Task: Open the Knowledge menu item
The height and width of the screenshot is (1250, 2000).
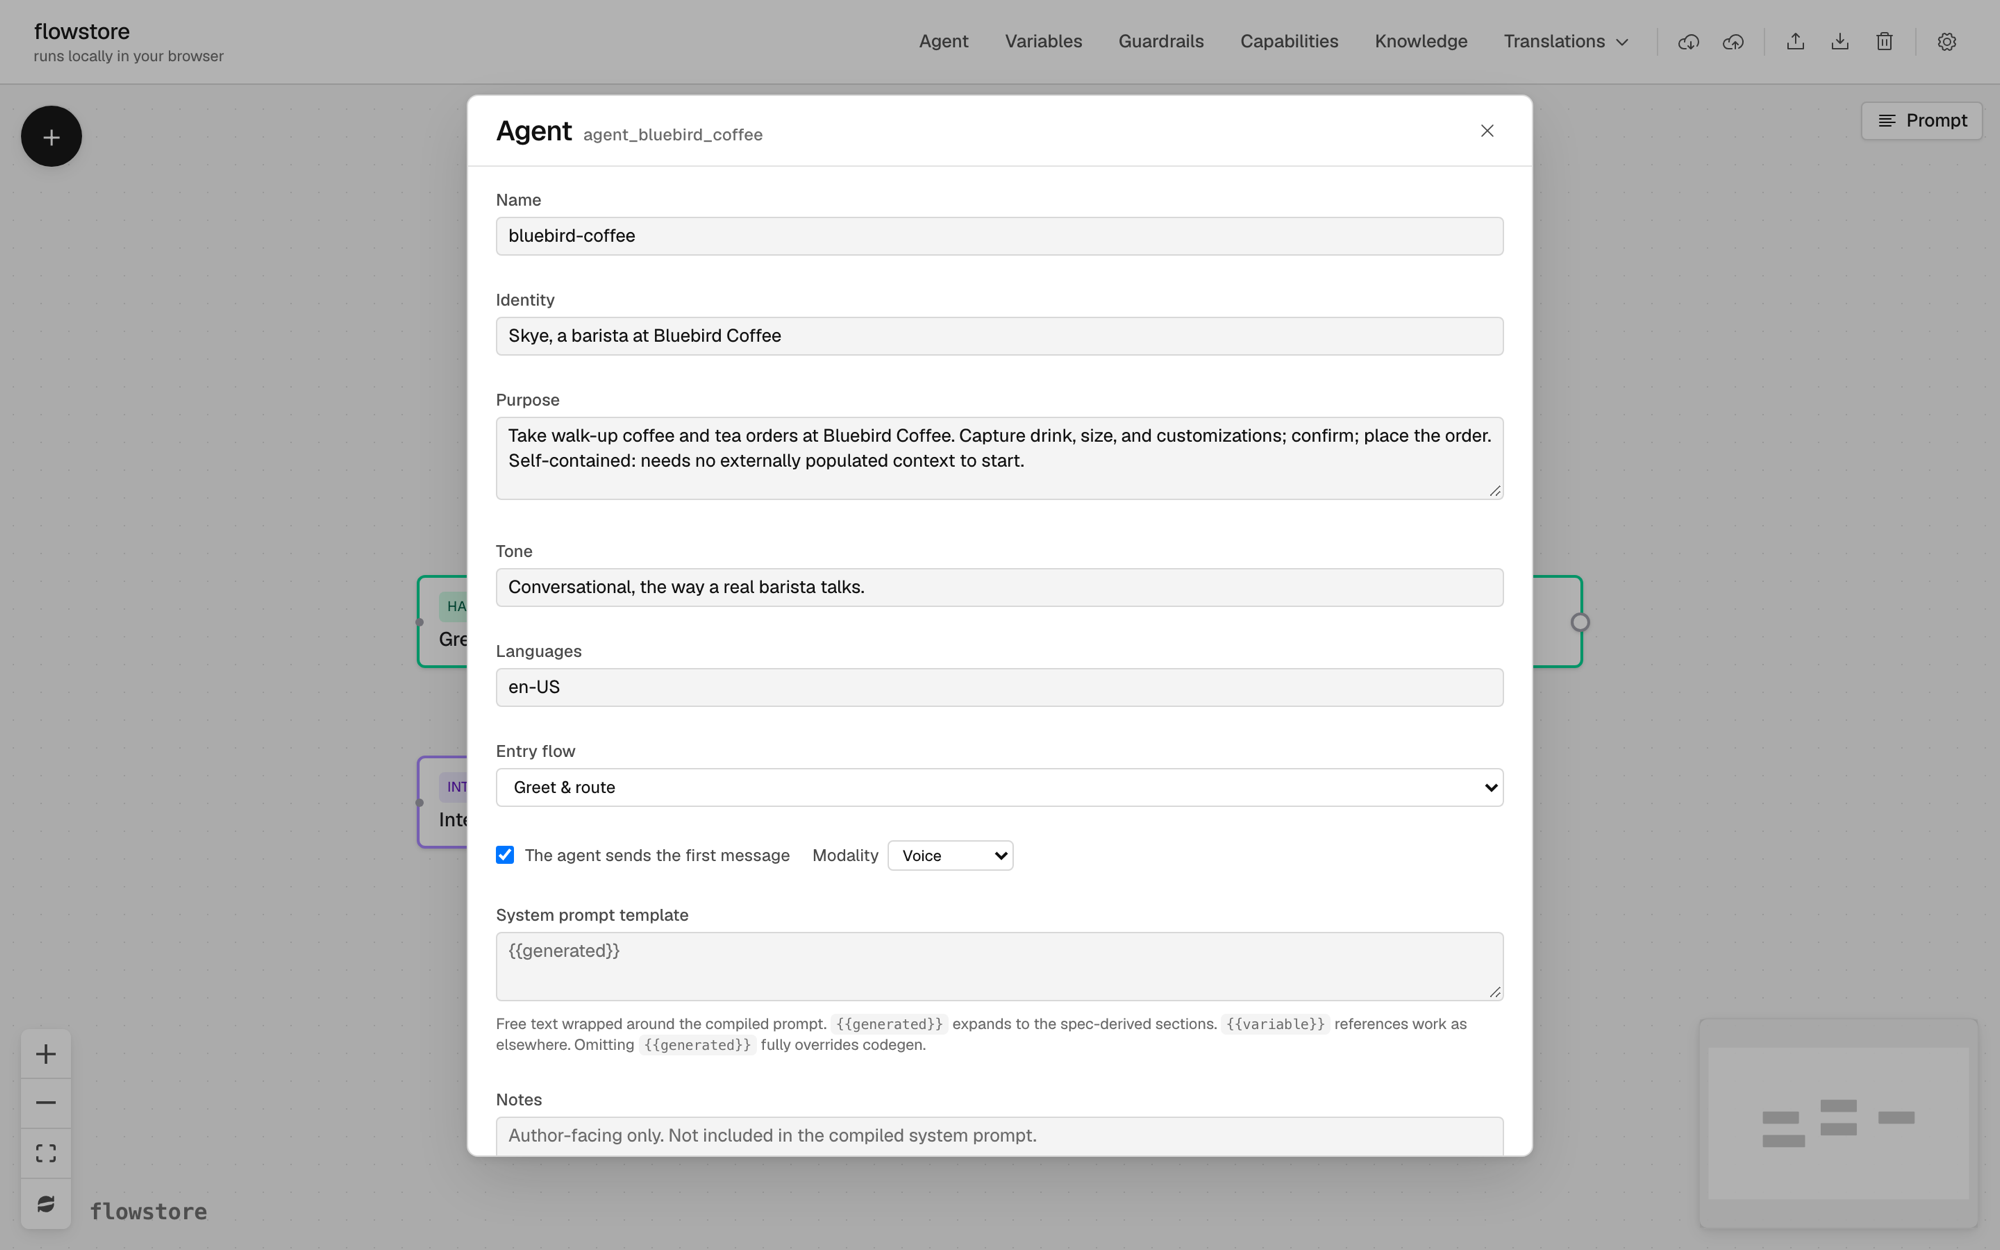Action: tap(1421, 42)
